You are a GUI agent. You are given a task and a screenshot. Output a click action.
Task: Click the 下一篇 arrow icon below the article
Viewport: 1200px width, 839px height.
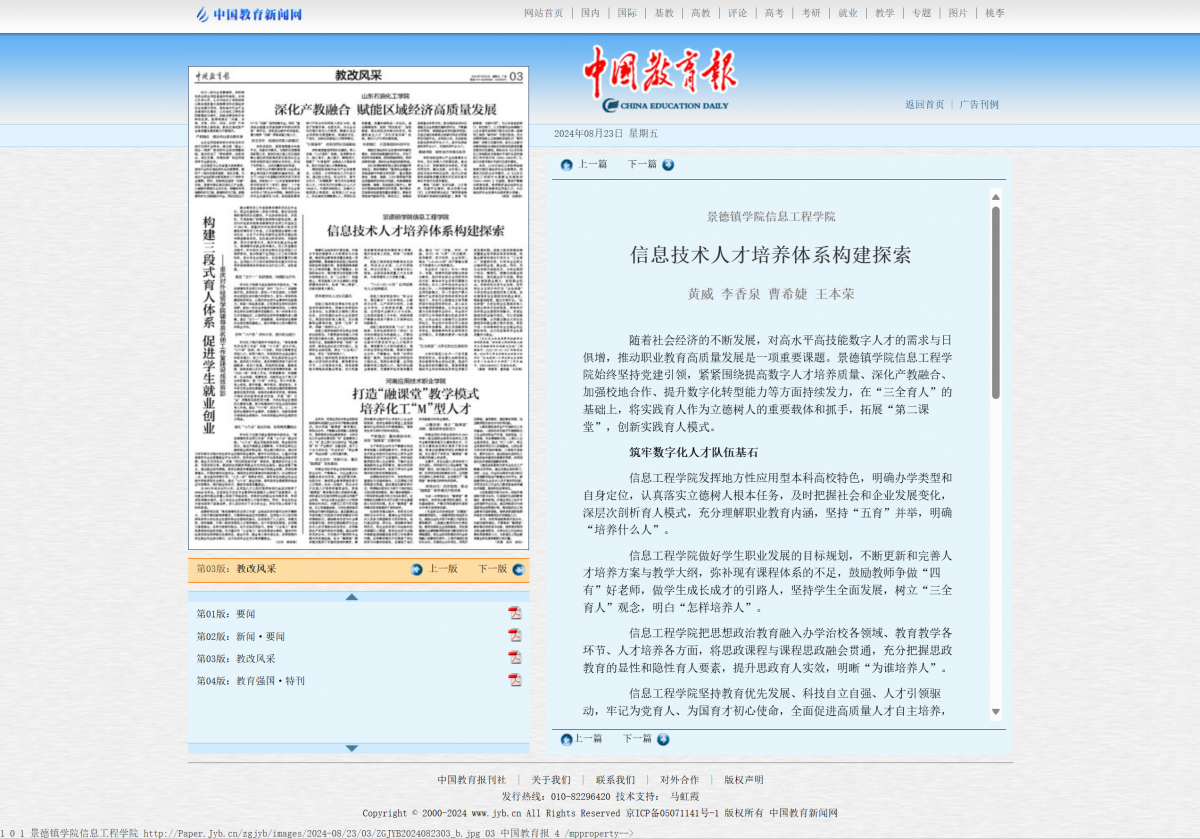click(663, 739)
